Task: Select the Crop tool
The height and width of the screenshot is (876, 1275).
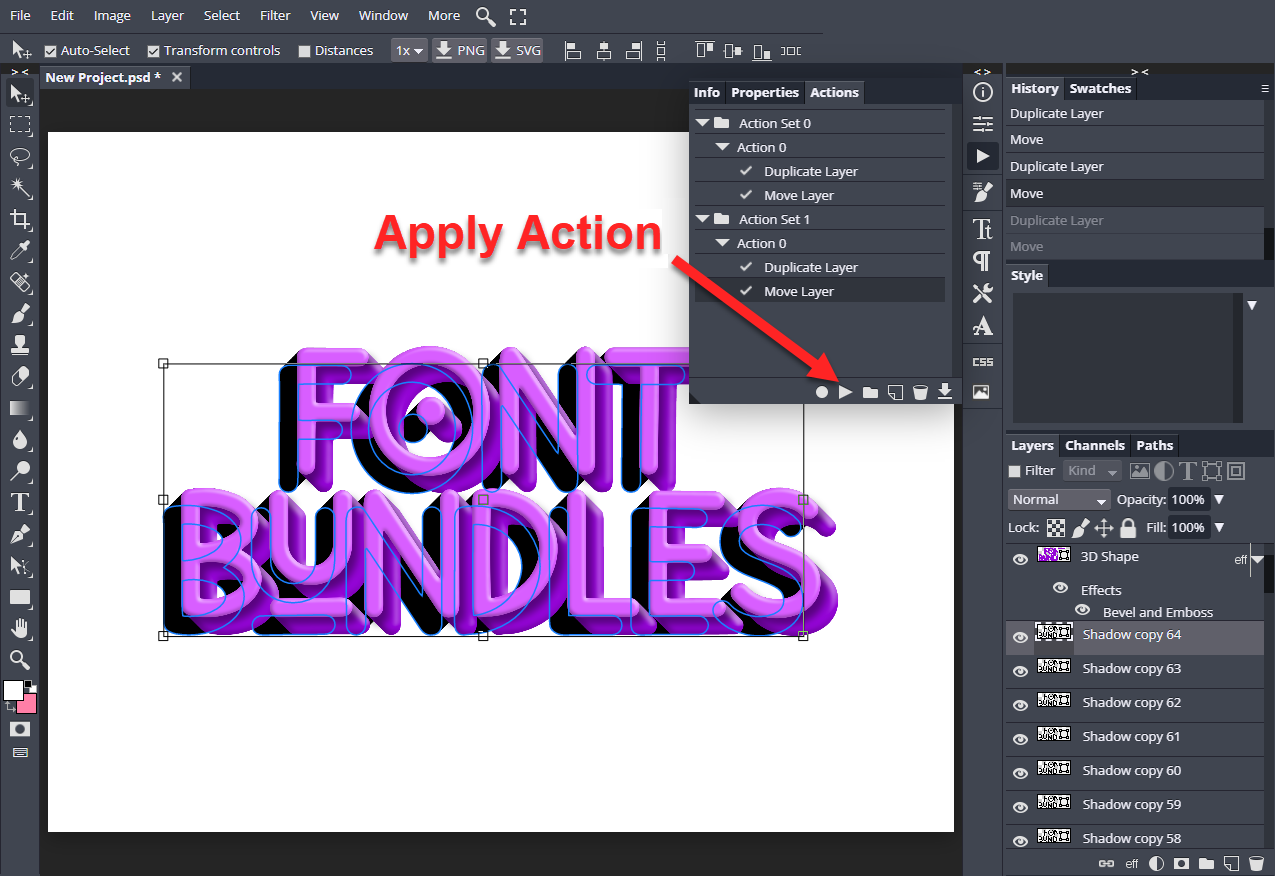Action: tap(20, 220)
